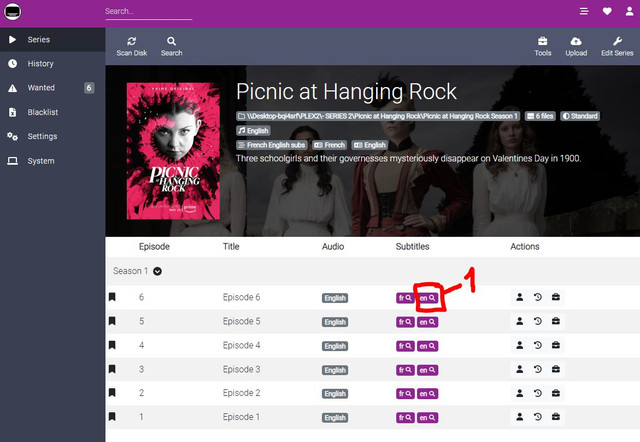Open history icon for Episode 5

tap(538, 321)
